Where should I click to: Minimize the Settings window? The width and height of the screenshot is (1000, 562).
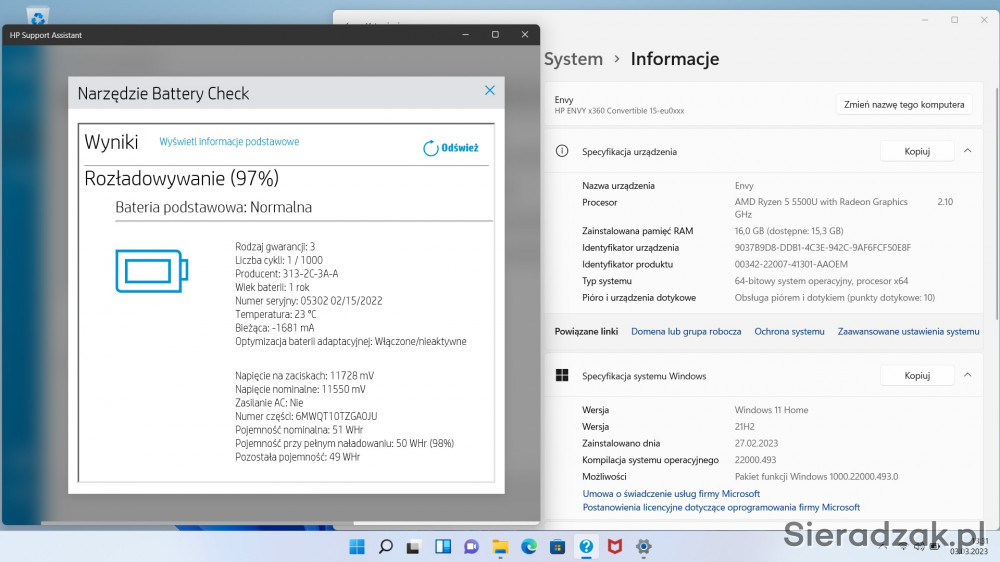(925, 20)
